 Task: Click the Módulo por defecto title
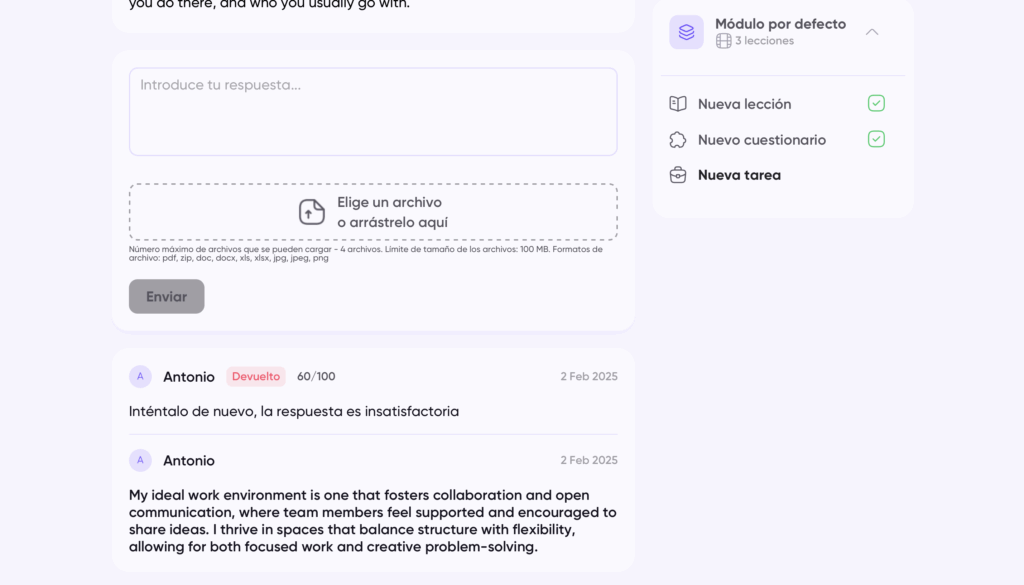(x=780, y=24)
